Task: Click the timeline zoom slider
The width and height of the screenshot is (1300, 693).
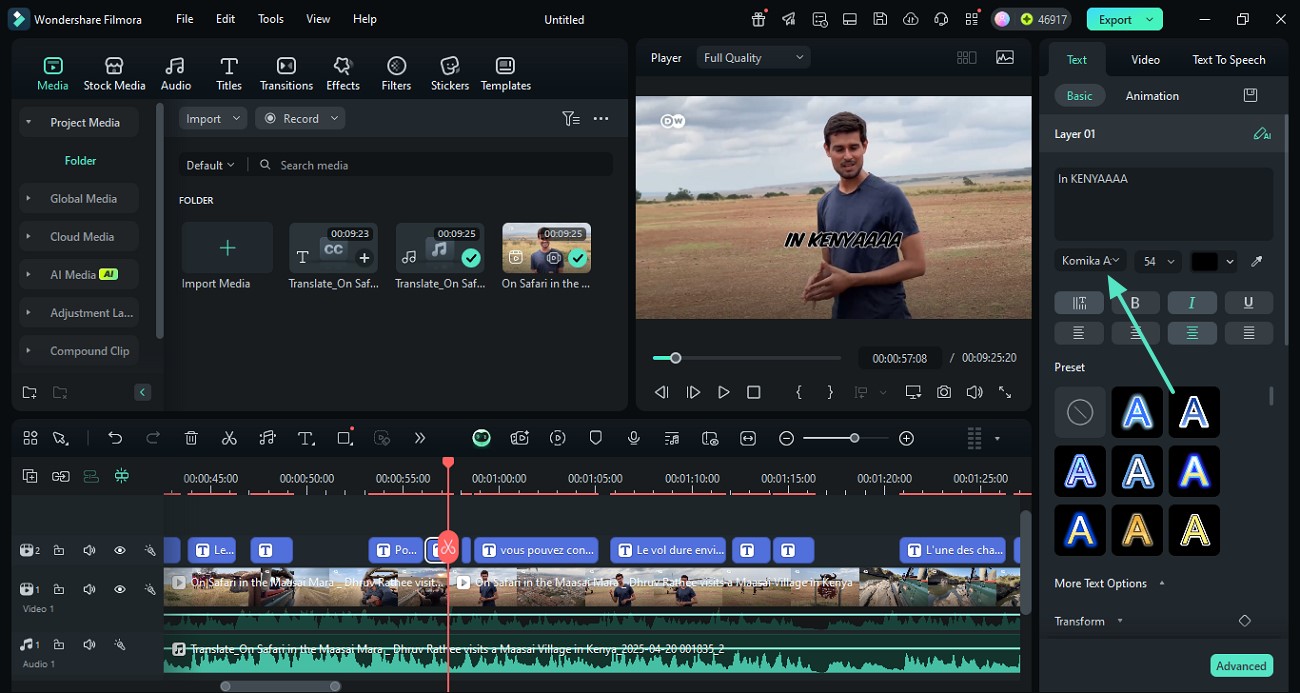Action: 846,438
